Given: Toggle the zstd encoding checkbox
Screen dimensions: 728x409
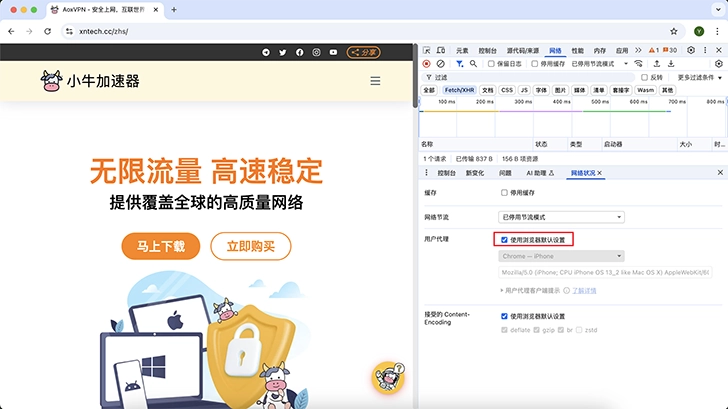Looking at the screenshot, I should click(x=579, y=330).
